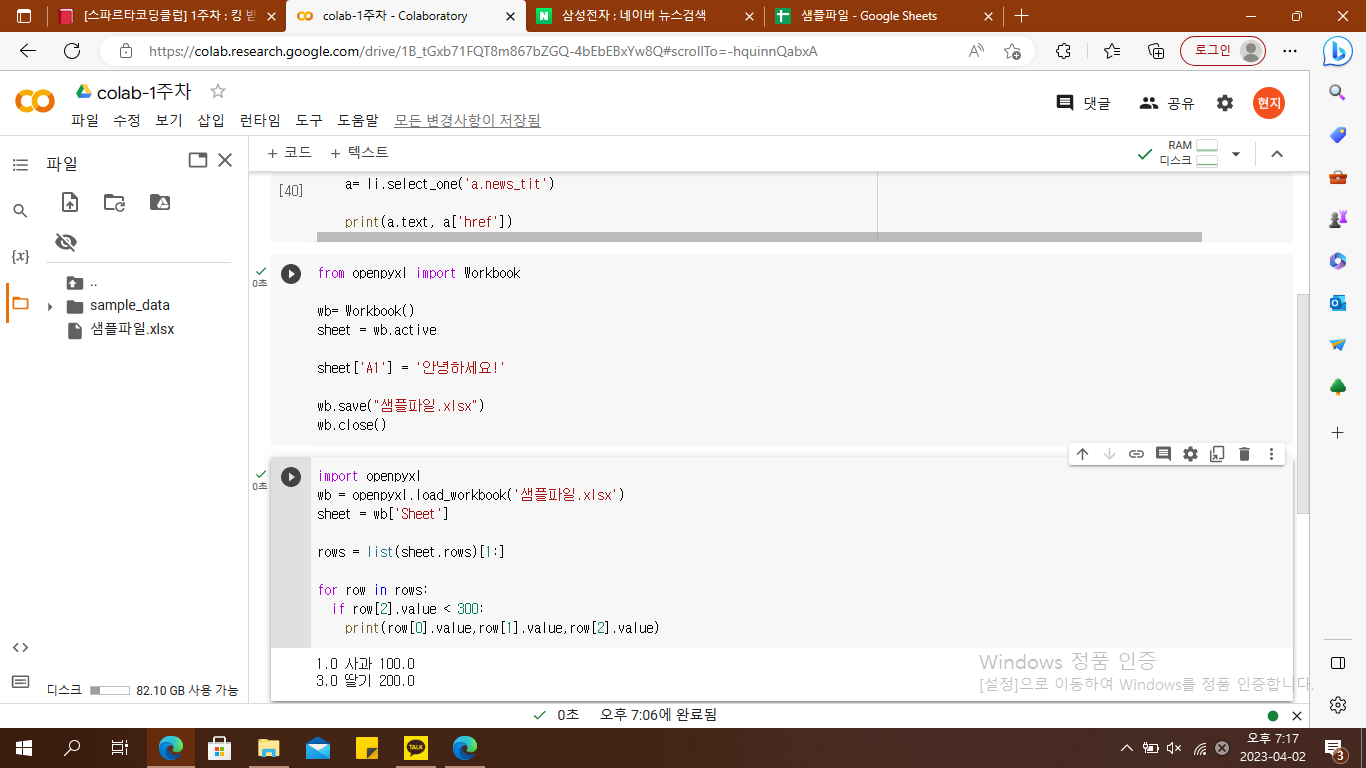
Task: Mirror the cell in a tab
Action: (x=1217, y=454)
